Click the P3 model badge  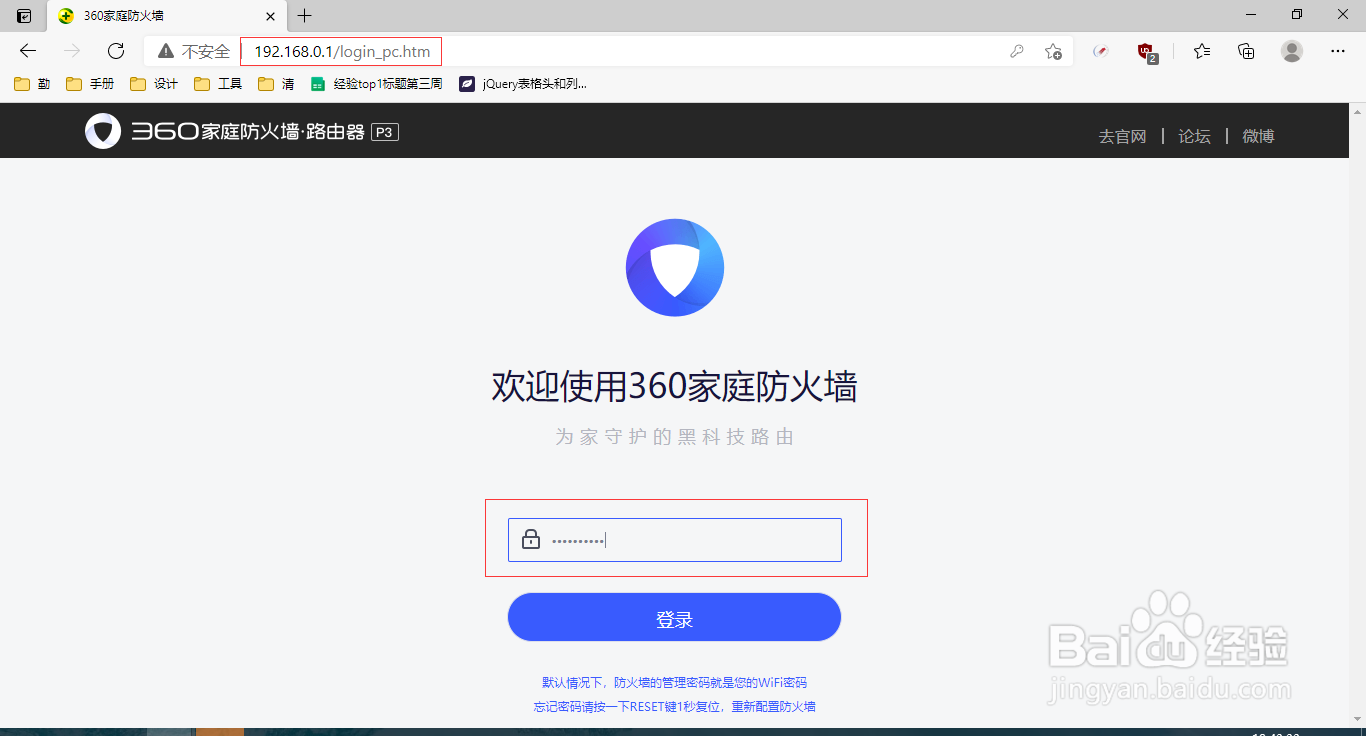(x=385, y=131)
